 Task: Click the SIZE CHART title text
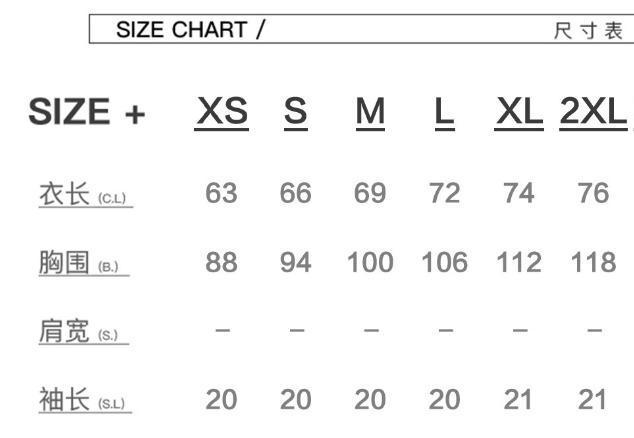[191, 30]
